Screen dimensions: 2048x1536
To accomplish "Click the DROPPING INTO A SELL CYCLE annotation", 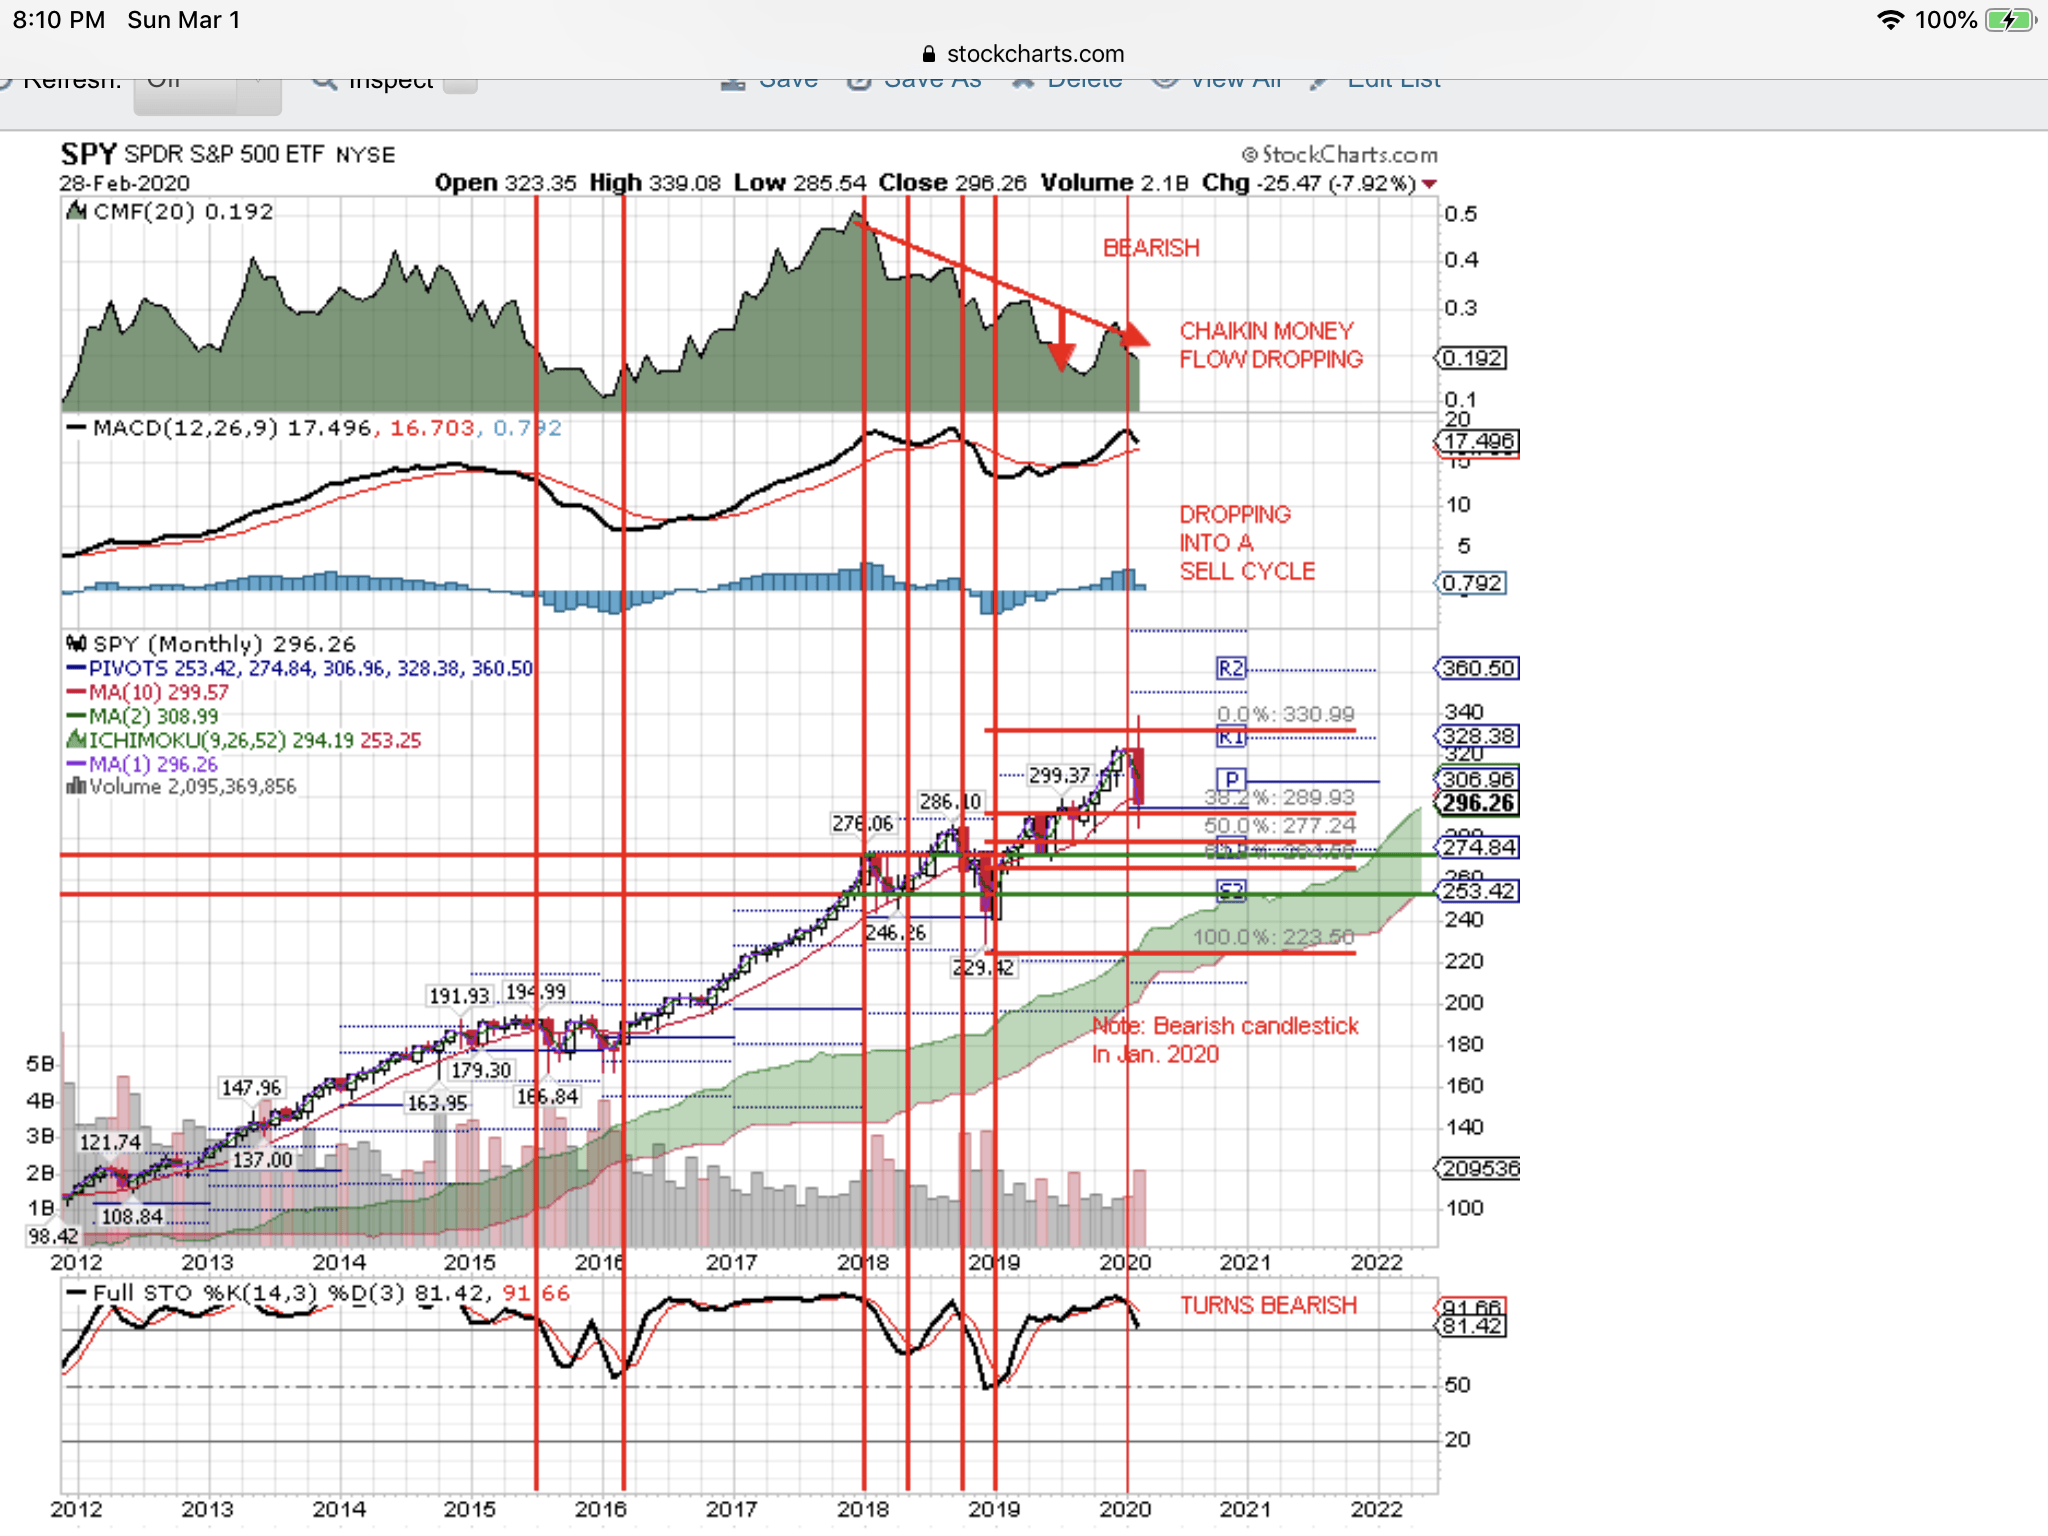I will coord(1247,543).
